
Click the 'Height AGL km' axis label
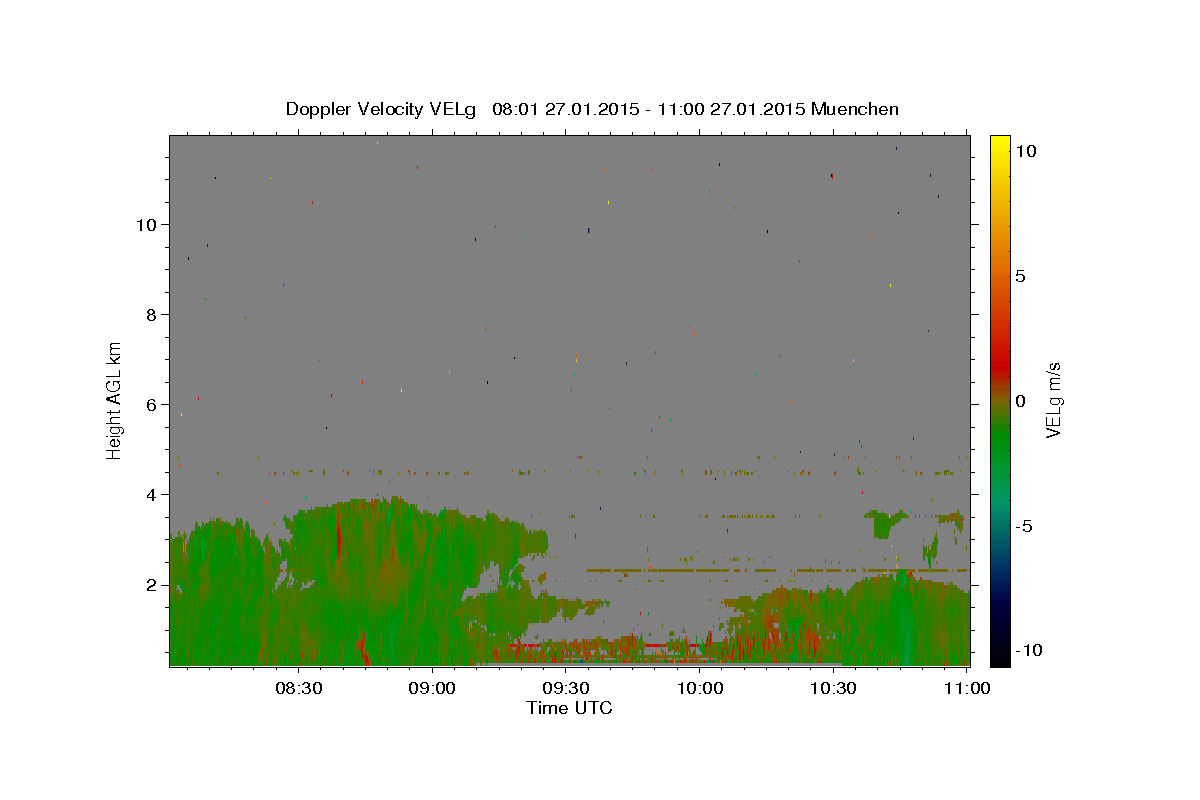(x=114, y=400)
